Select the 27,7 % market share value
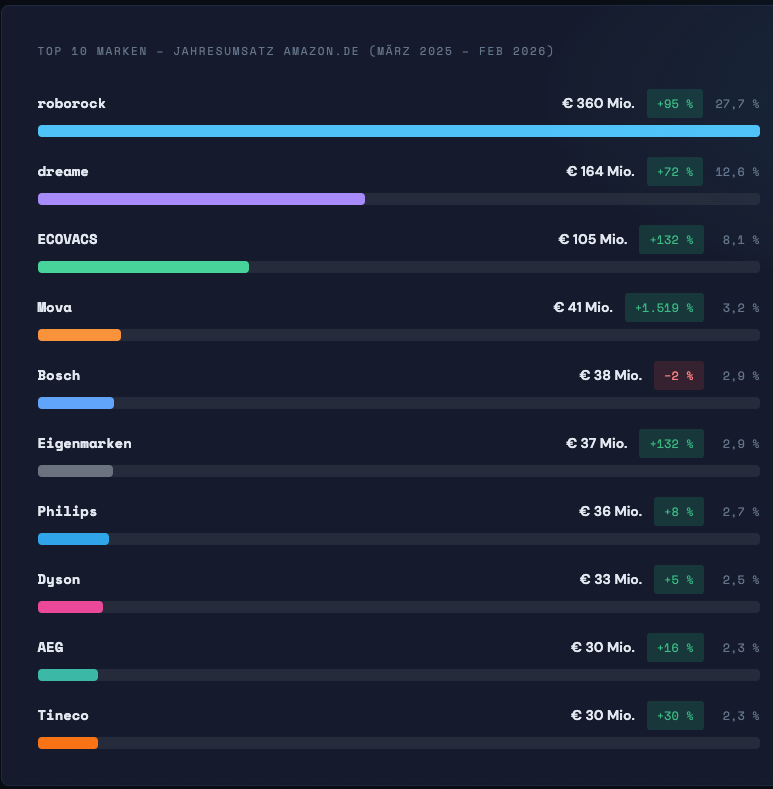The image size is (773, 789). coord(737,103)
